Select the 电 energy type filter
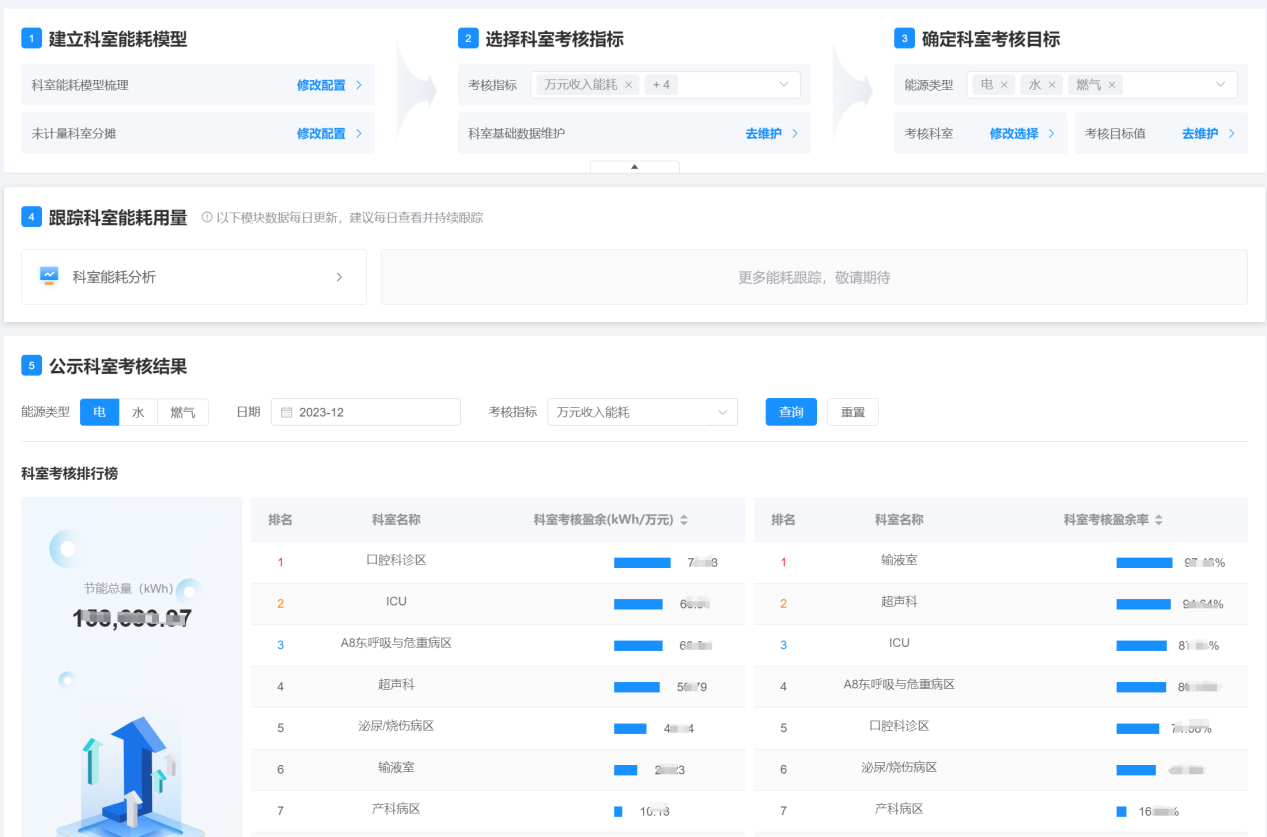The height and width of the screenshot is (837, 1267). point(99,411)
